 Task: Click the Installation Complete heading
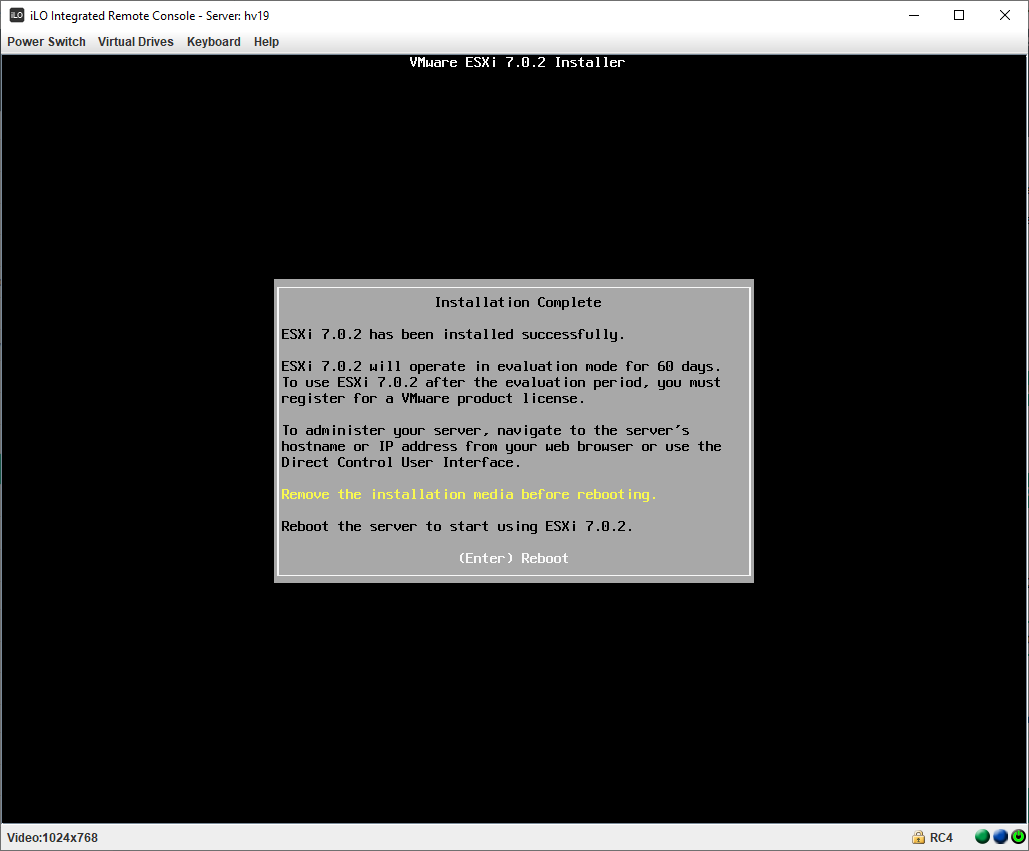pyautogui.click(x=518, y=302)
